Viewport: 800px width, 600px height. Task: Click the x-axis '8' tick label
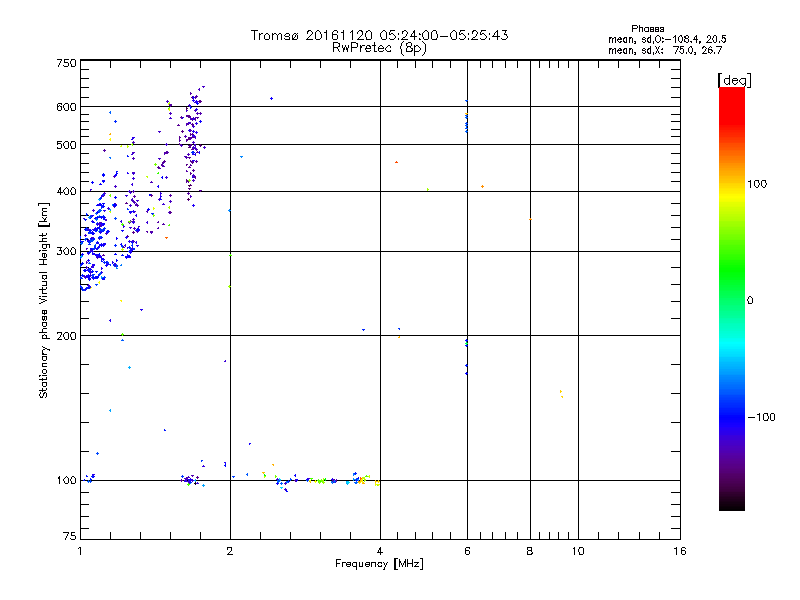point(530,551)
